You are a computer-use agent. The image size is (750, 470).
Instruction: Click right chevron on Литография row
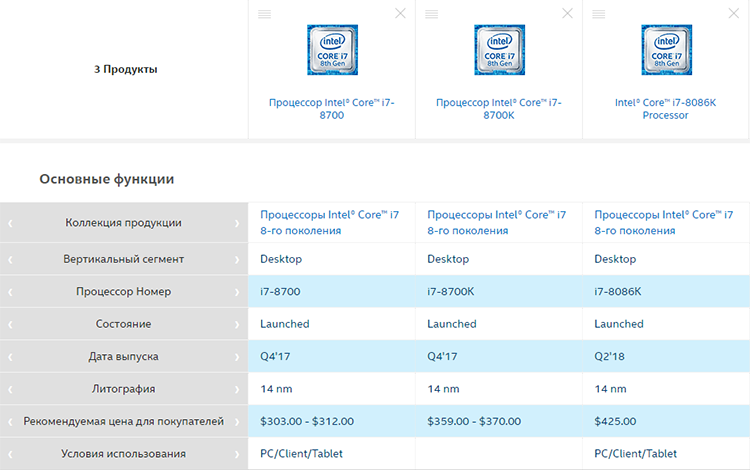click(x=237, y=389)
